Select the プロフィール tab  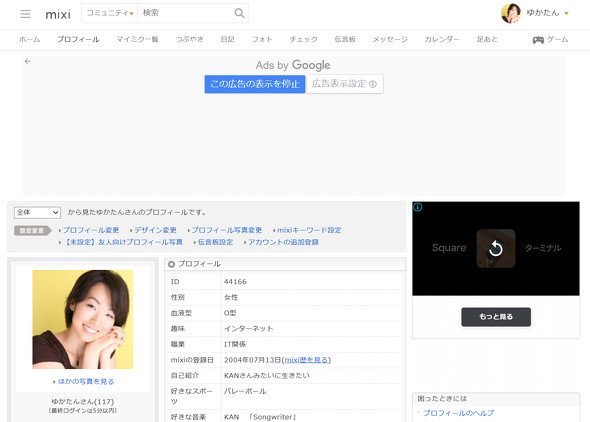pyautogui.click(x=78, y=39)
